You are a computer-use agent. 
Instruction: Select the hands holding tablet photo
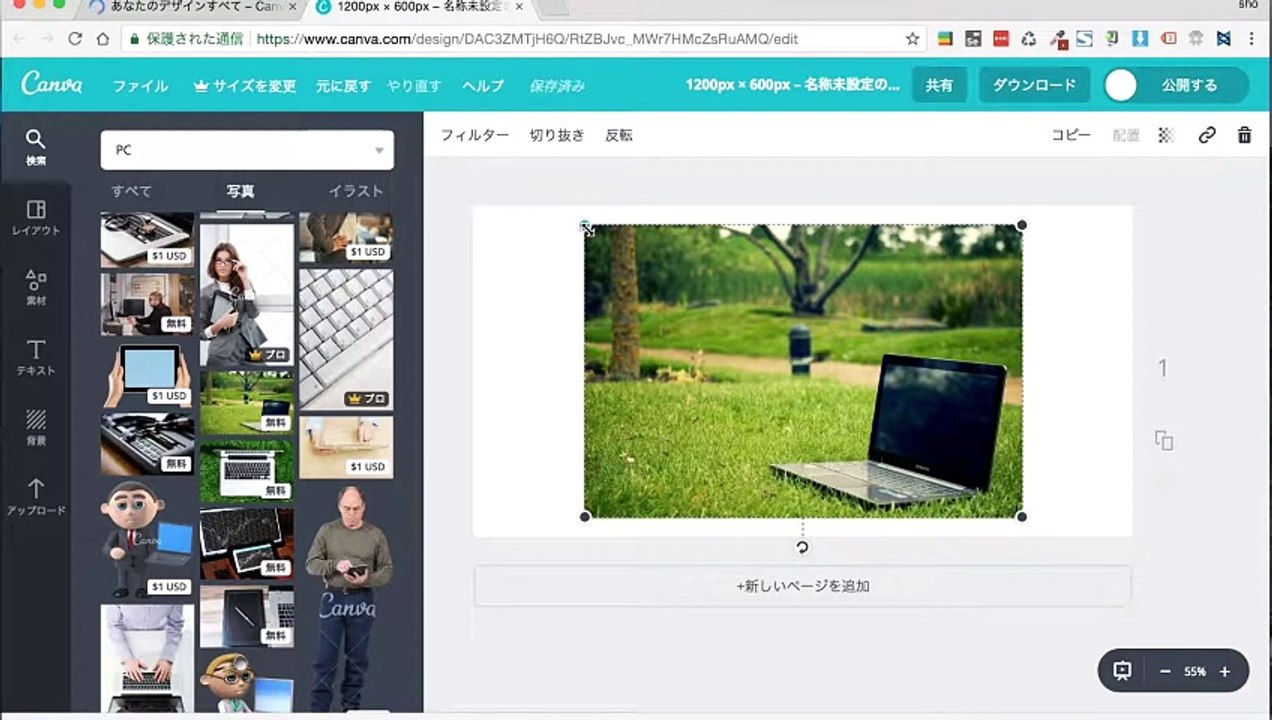coord(147,375)
